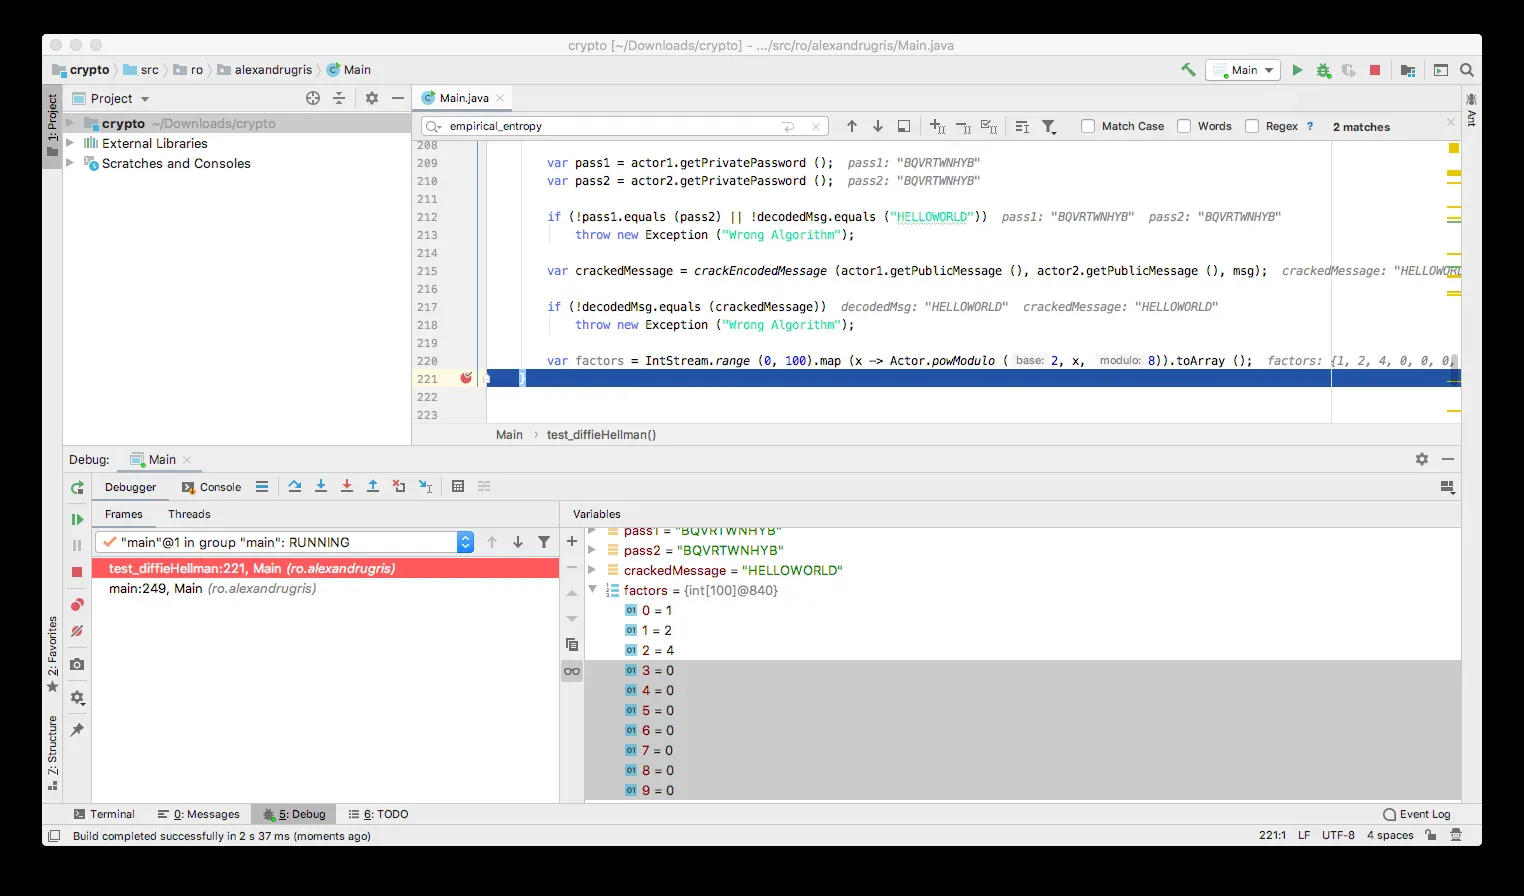Image resolution: width=1524 pixels, height=896 pixels.
Task: Open the 6: TODO tool window
Action: point(378,814)
